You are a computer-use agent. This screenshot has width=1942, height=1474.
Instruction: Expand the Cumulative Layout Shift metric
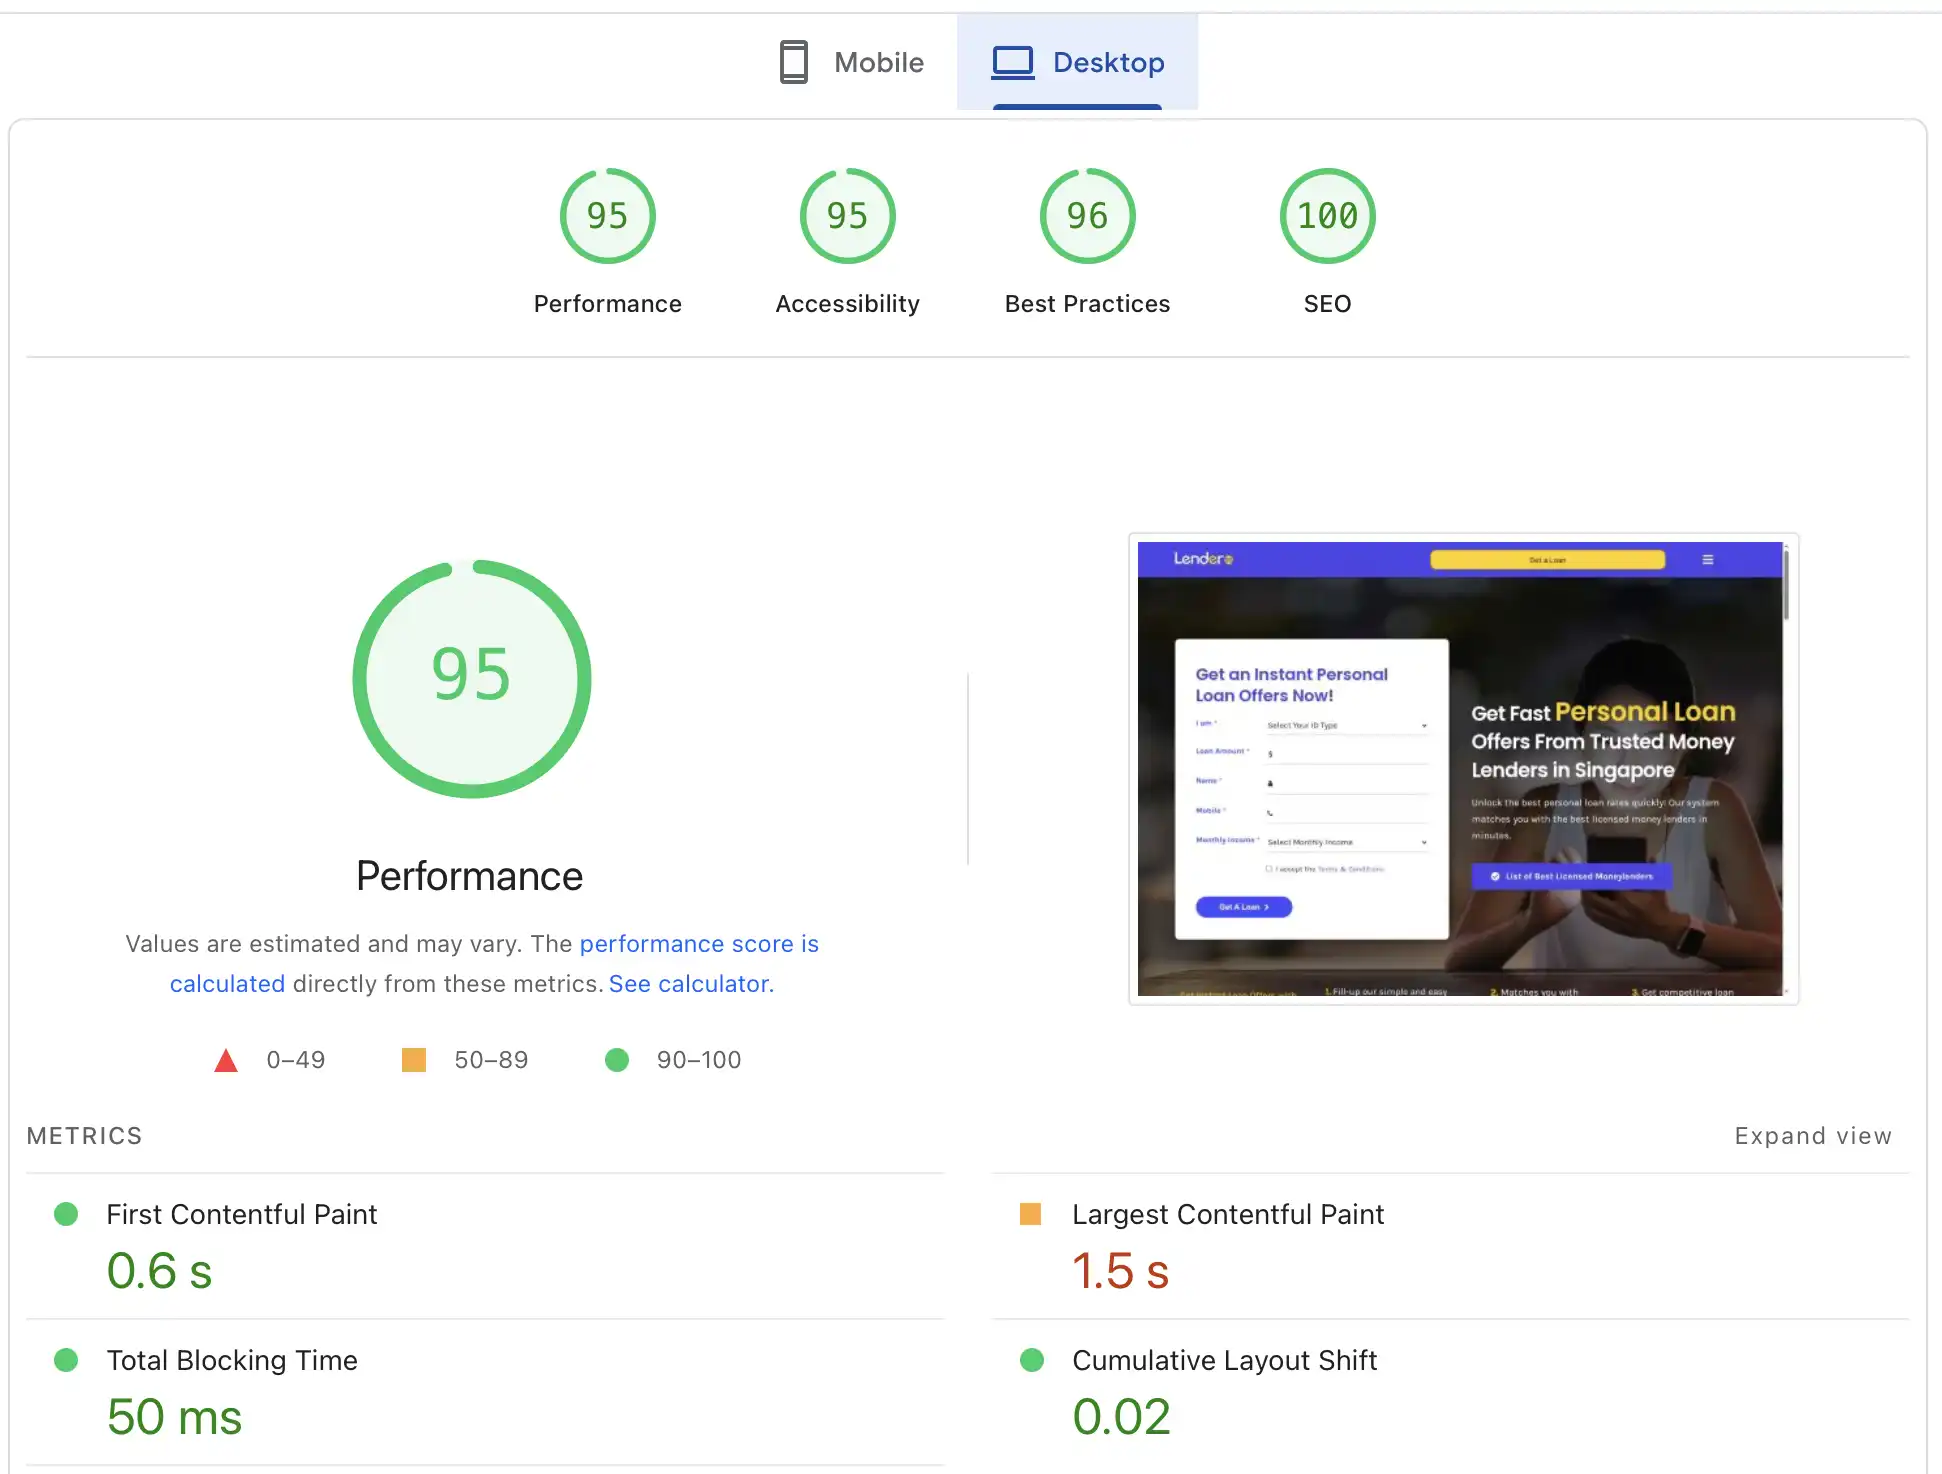1224,1360
